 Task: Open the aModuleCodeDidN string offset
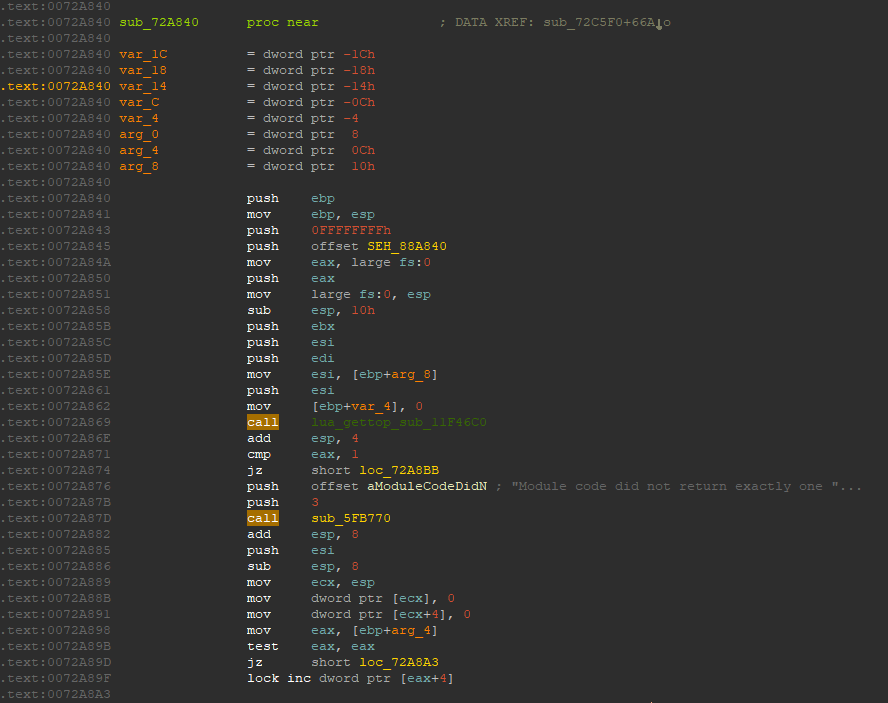(x=427, y=486)
